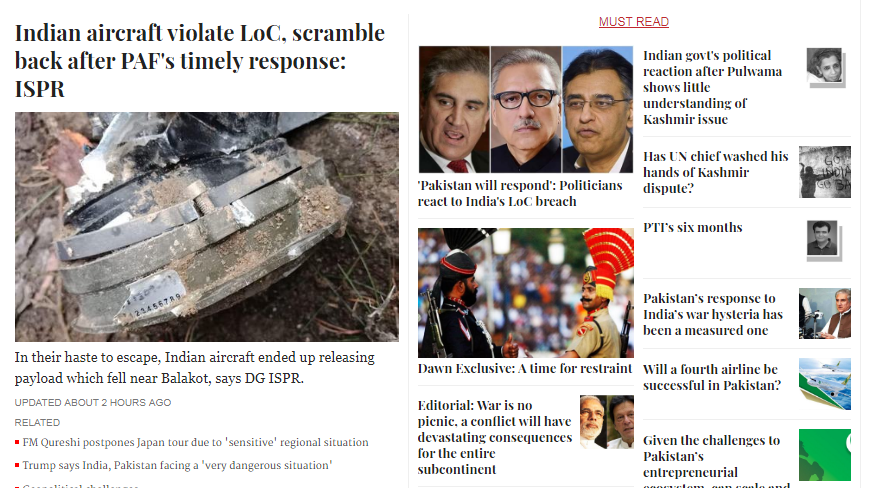Screen dimensions: 869x488
Task: Open 'Will a fourth airline be successful' article
Action: tap(712, 377)
